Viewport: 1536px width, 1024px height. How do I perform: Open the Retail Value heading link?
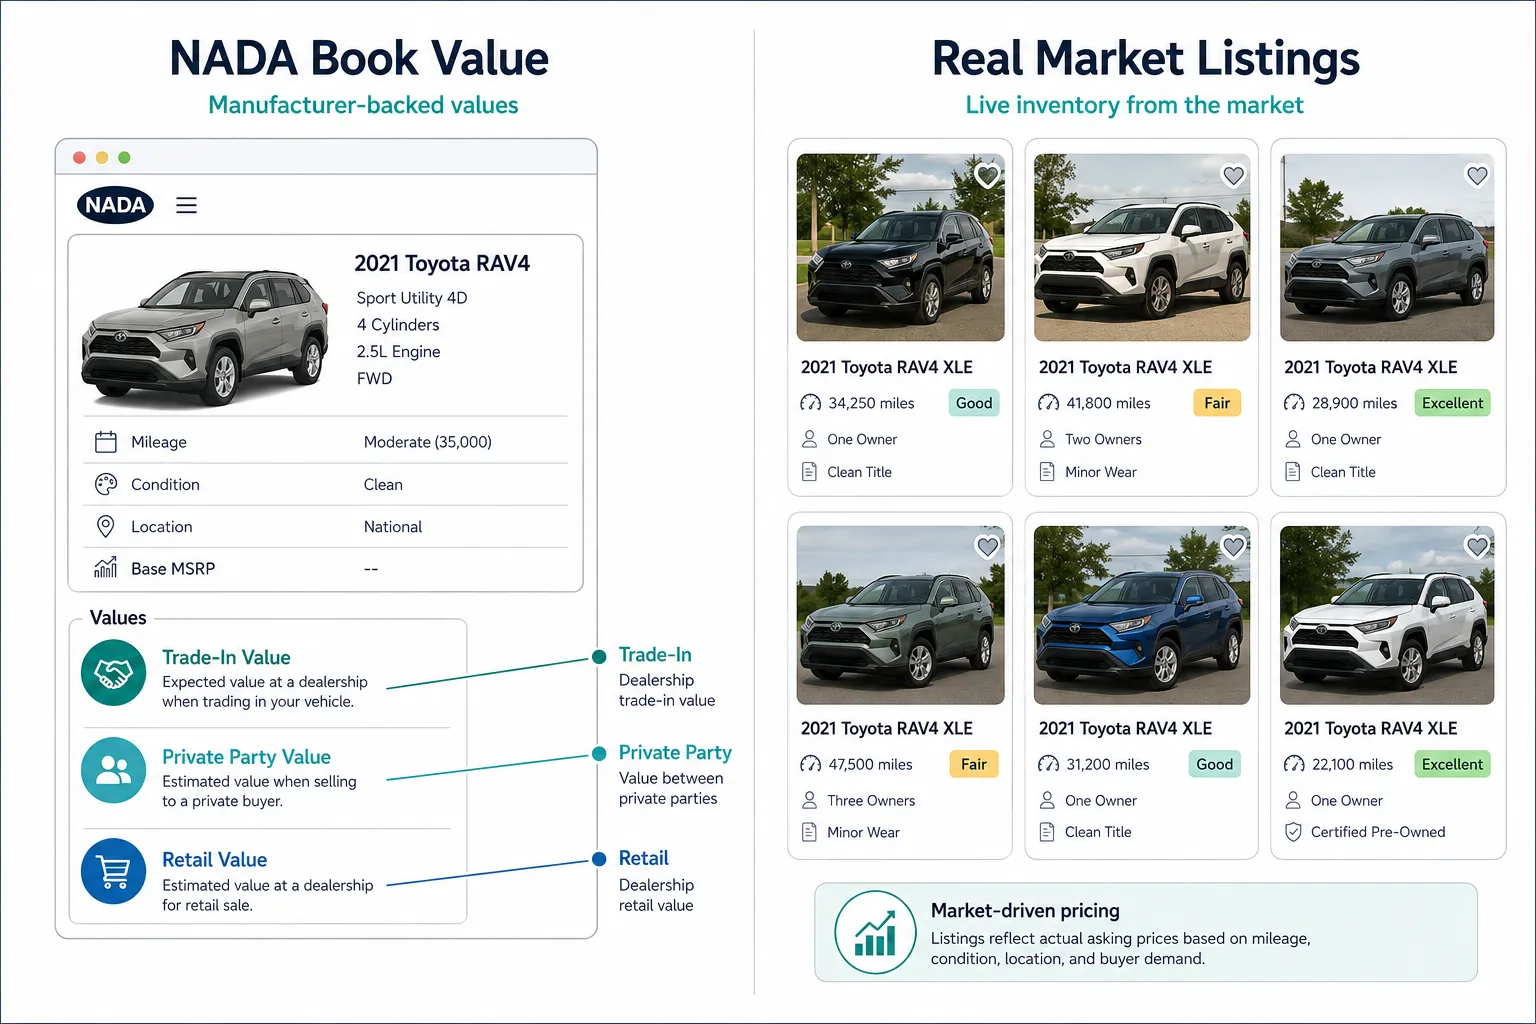[214, 859]
